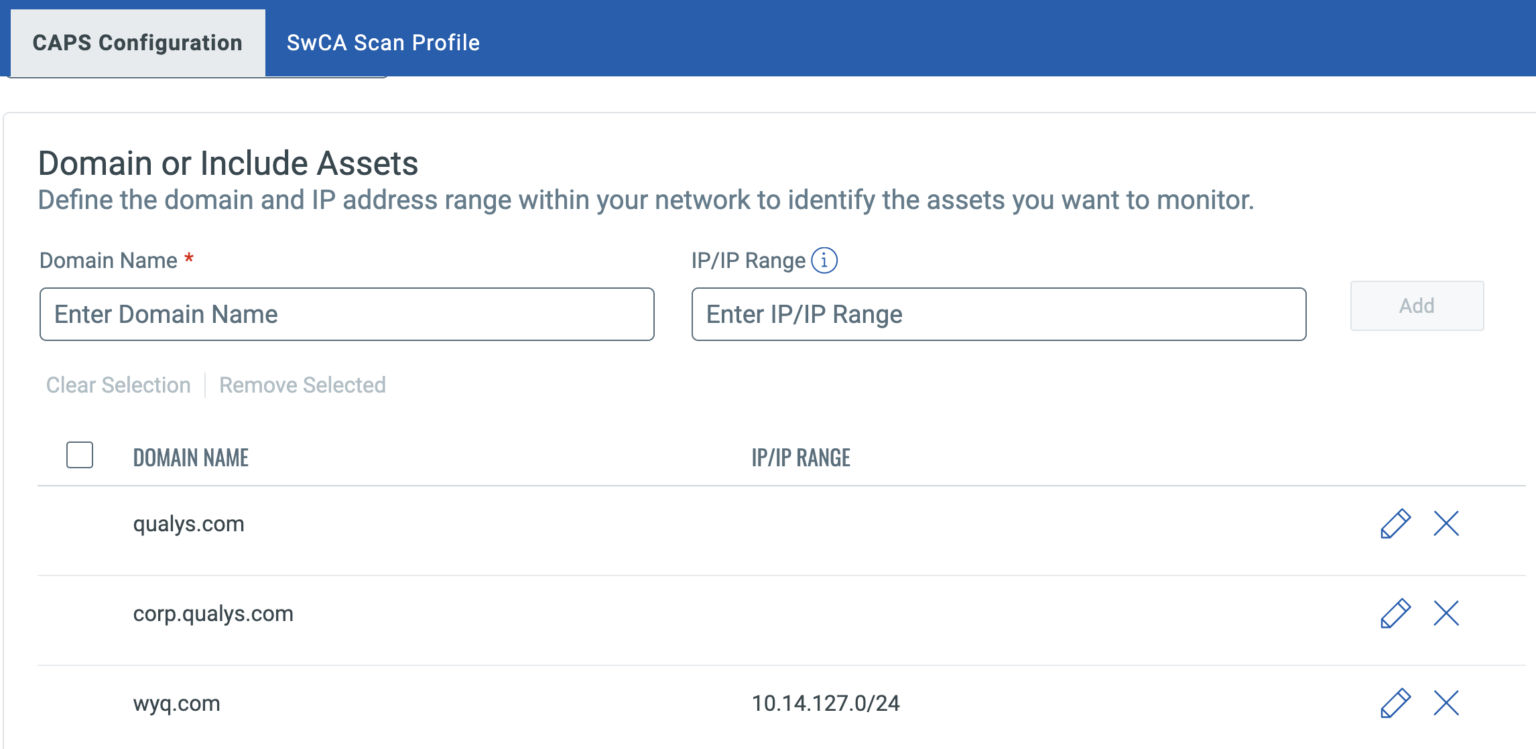The width and height of the screenshot is (1536, 749).
Task: Click inside the Enter IP/IP Range field
Action: point(998,314)
